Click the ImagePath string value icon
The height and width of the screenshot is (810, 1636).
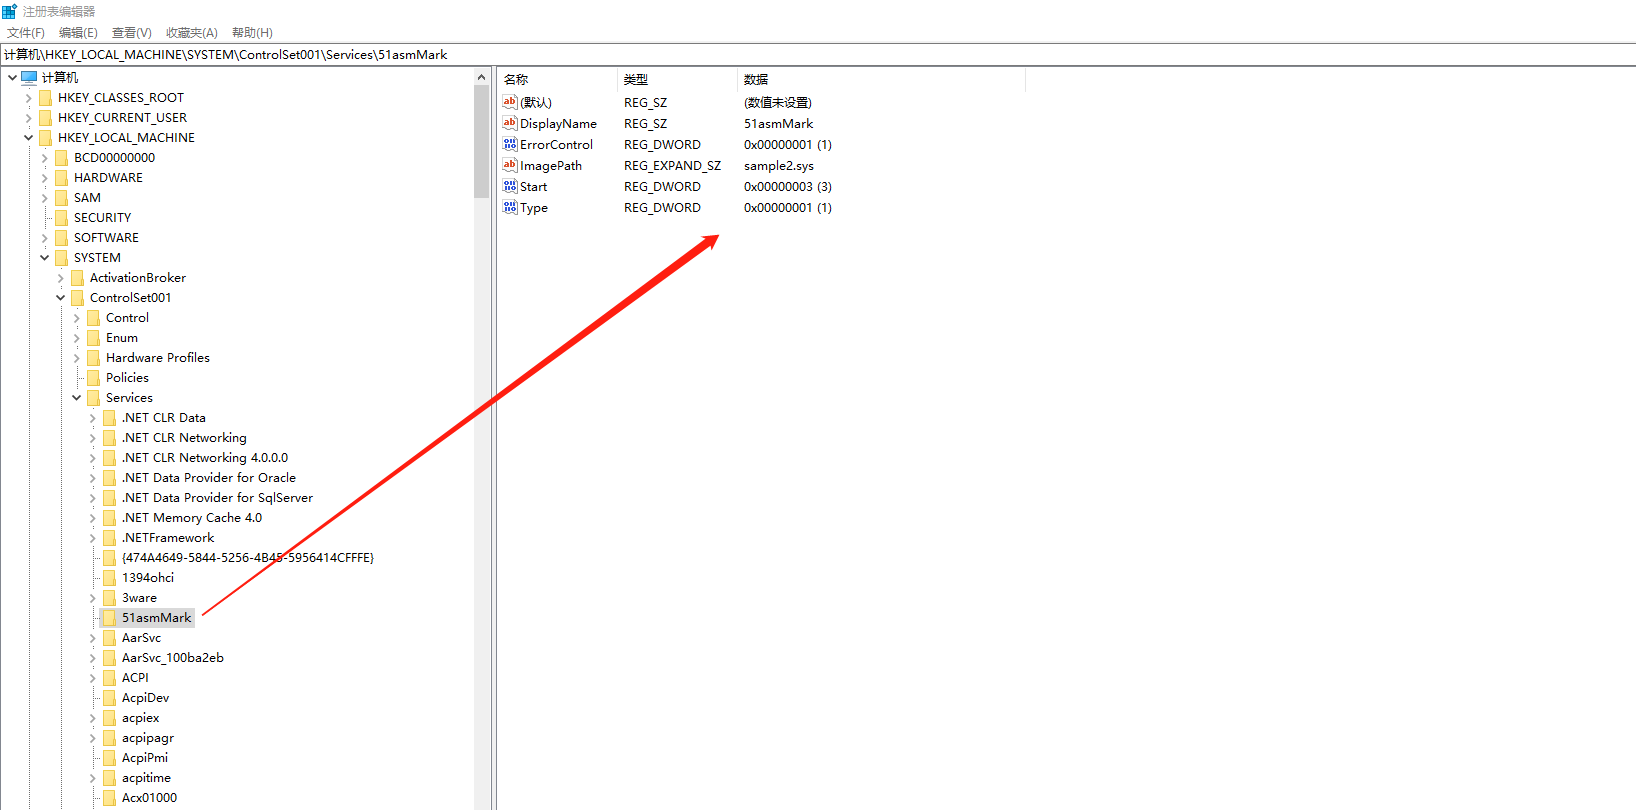(510, 165)
